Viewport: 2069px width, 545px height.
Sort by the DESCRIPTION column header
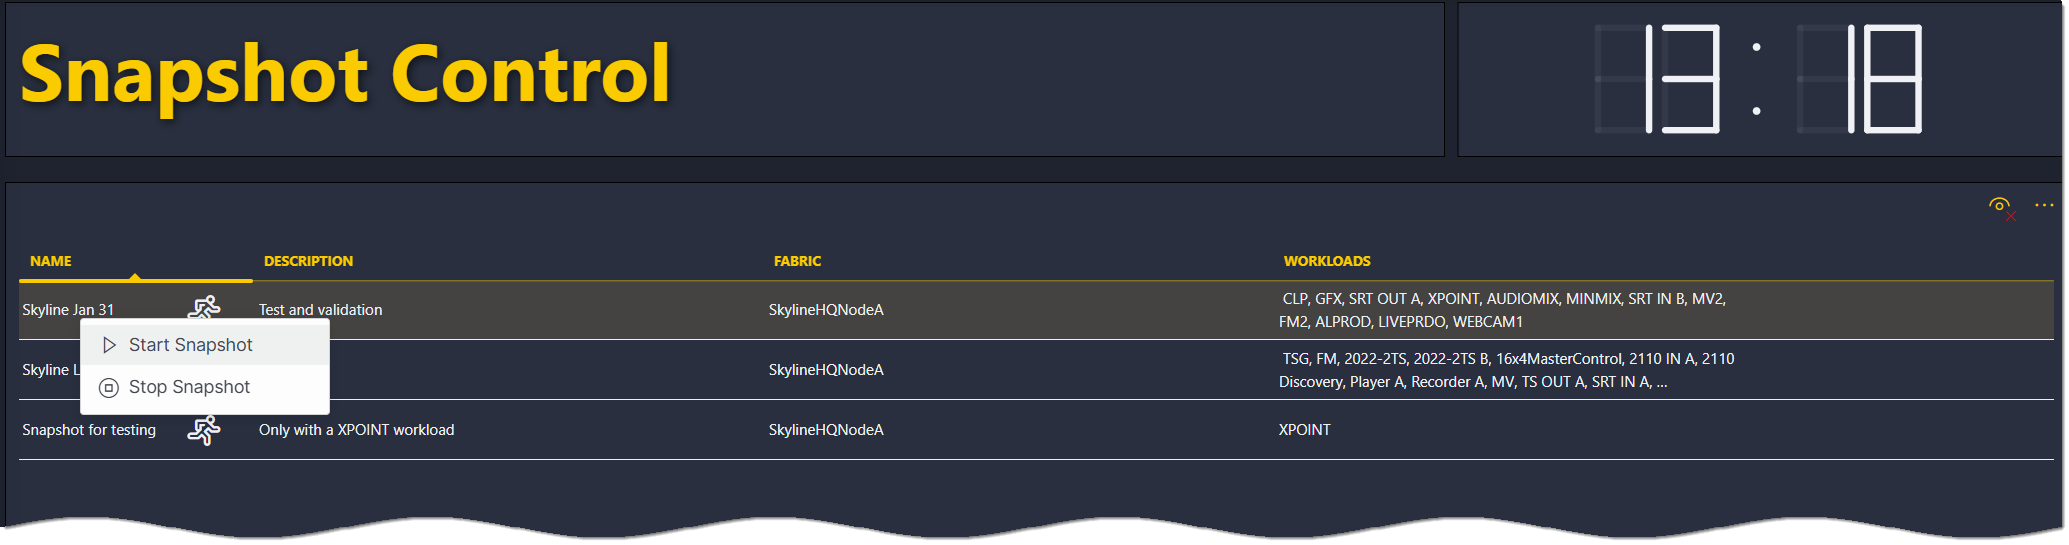click(308, 261)
